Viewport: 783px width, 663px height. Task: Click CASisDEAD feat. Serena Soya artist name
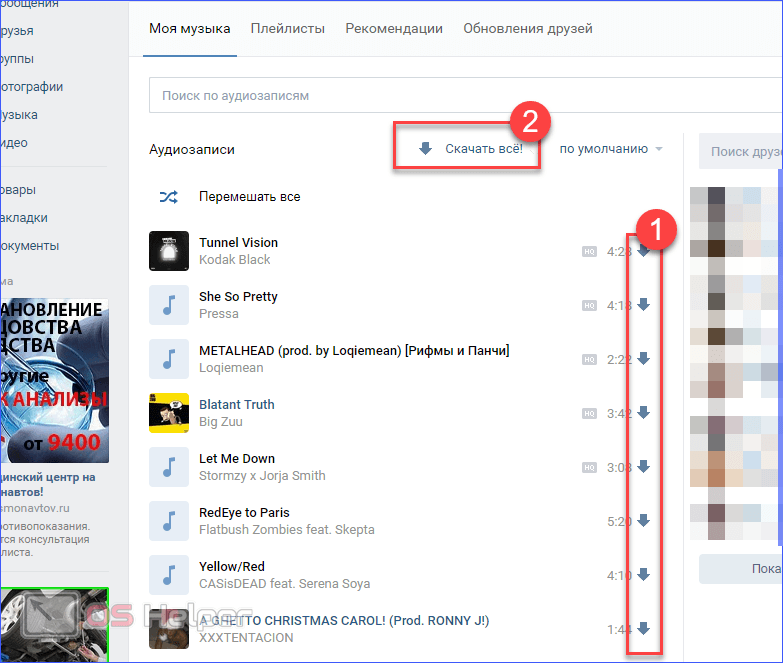285,584
